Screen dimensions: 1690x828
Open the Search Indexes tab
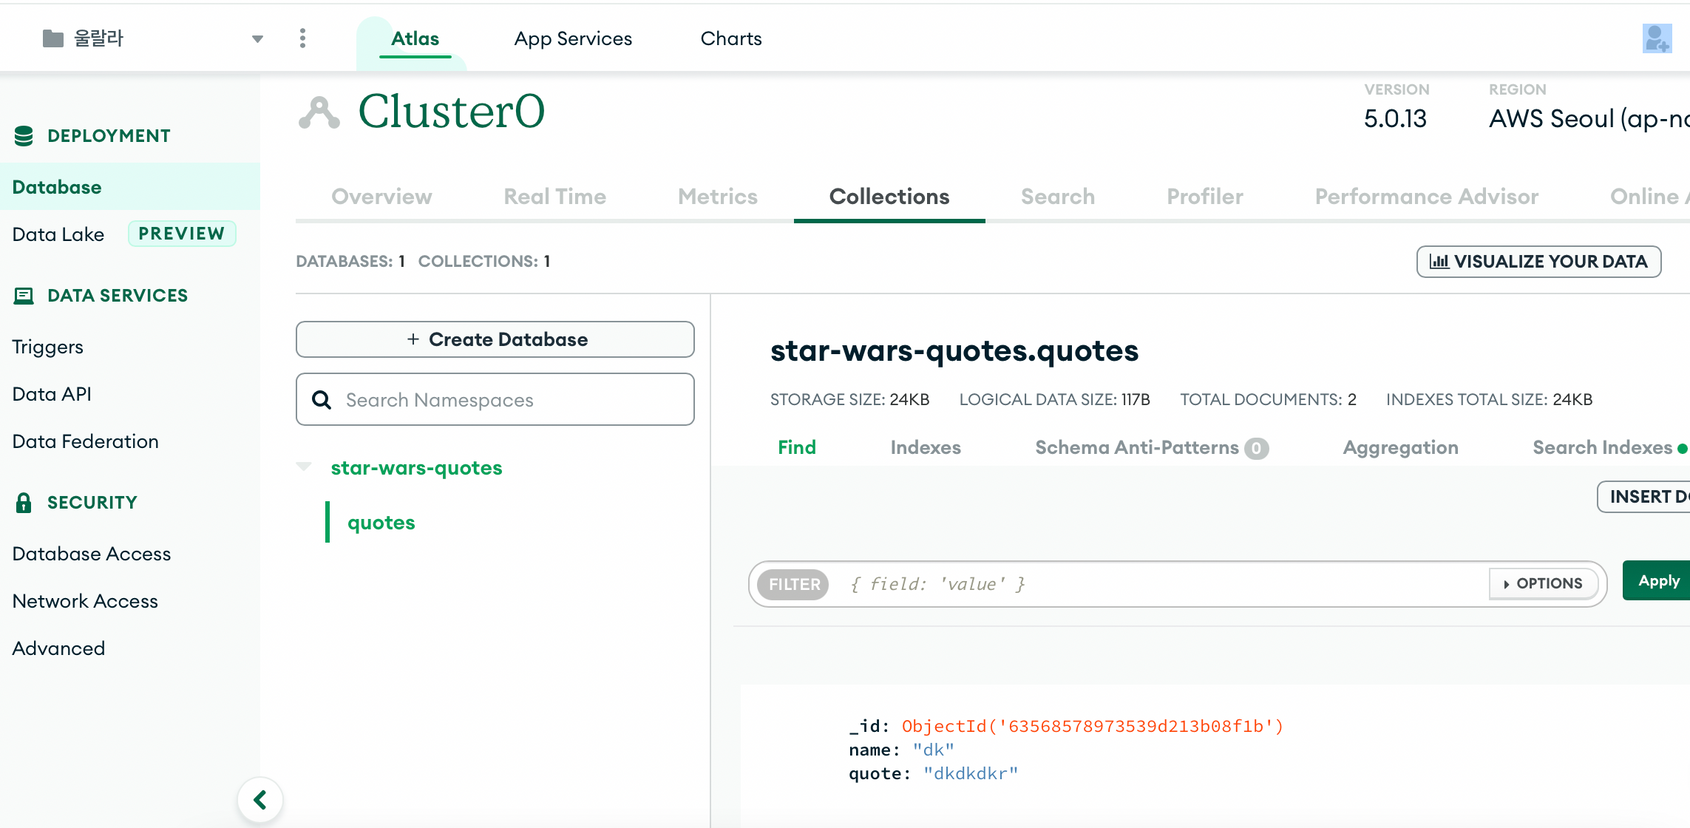pyautogui.click(x=1610, y=447)
